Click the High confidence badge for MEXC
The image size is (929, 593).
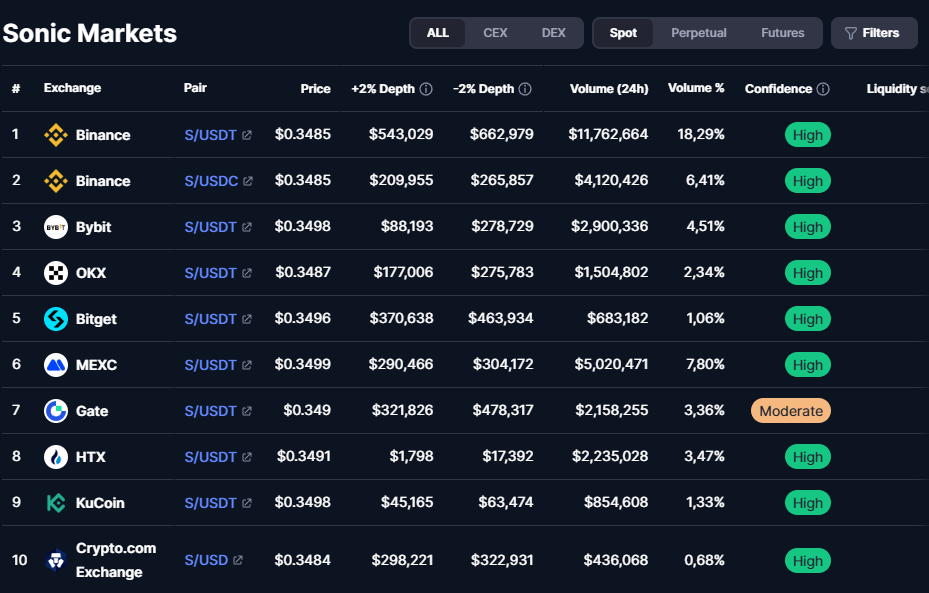click(808, 365)
